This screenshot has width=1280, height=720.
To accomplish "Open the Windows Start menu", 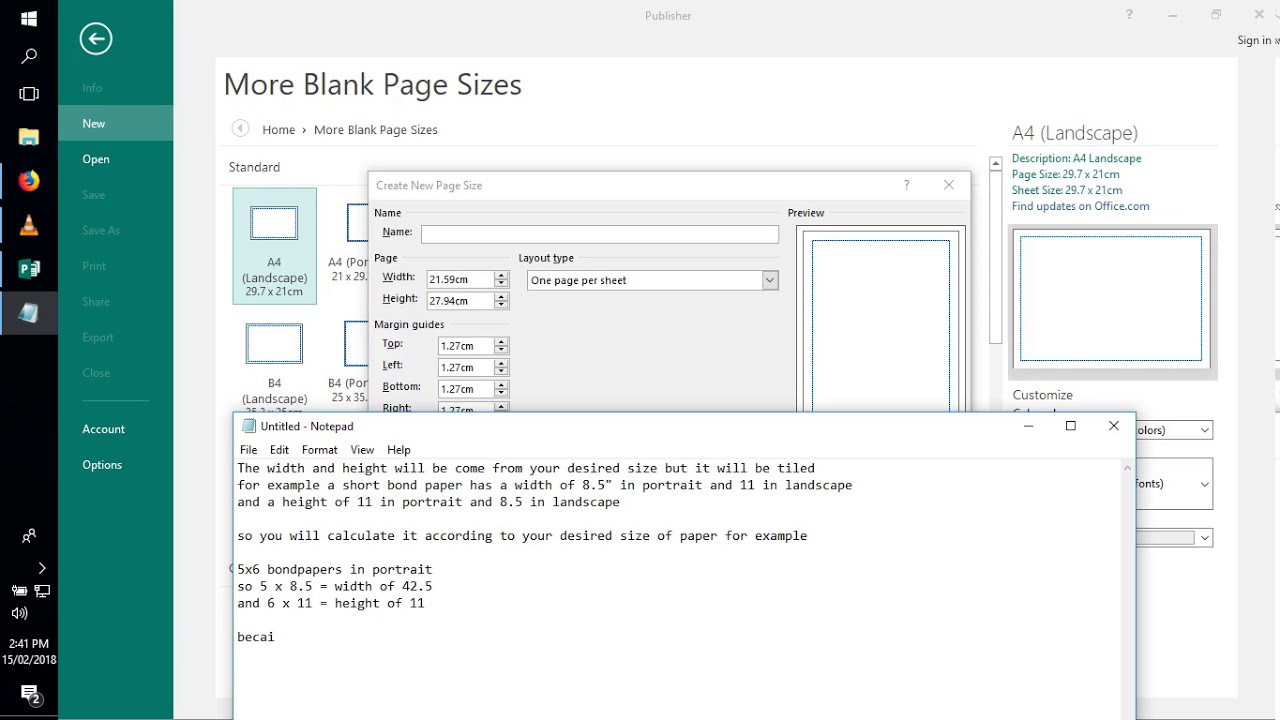I will tap(29, 18).
